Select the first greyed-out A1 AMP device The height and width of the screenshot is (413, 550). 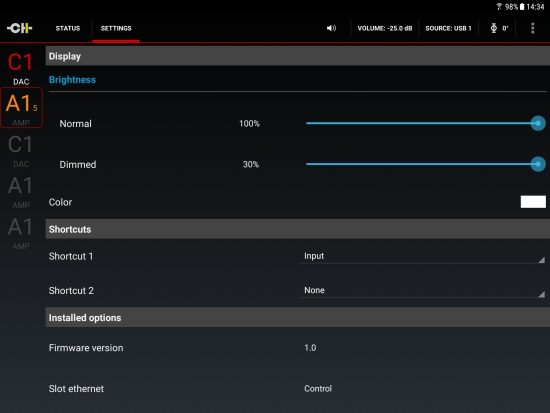click(x=20, y=192)
